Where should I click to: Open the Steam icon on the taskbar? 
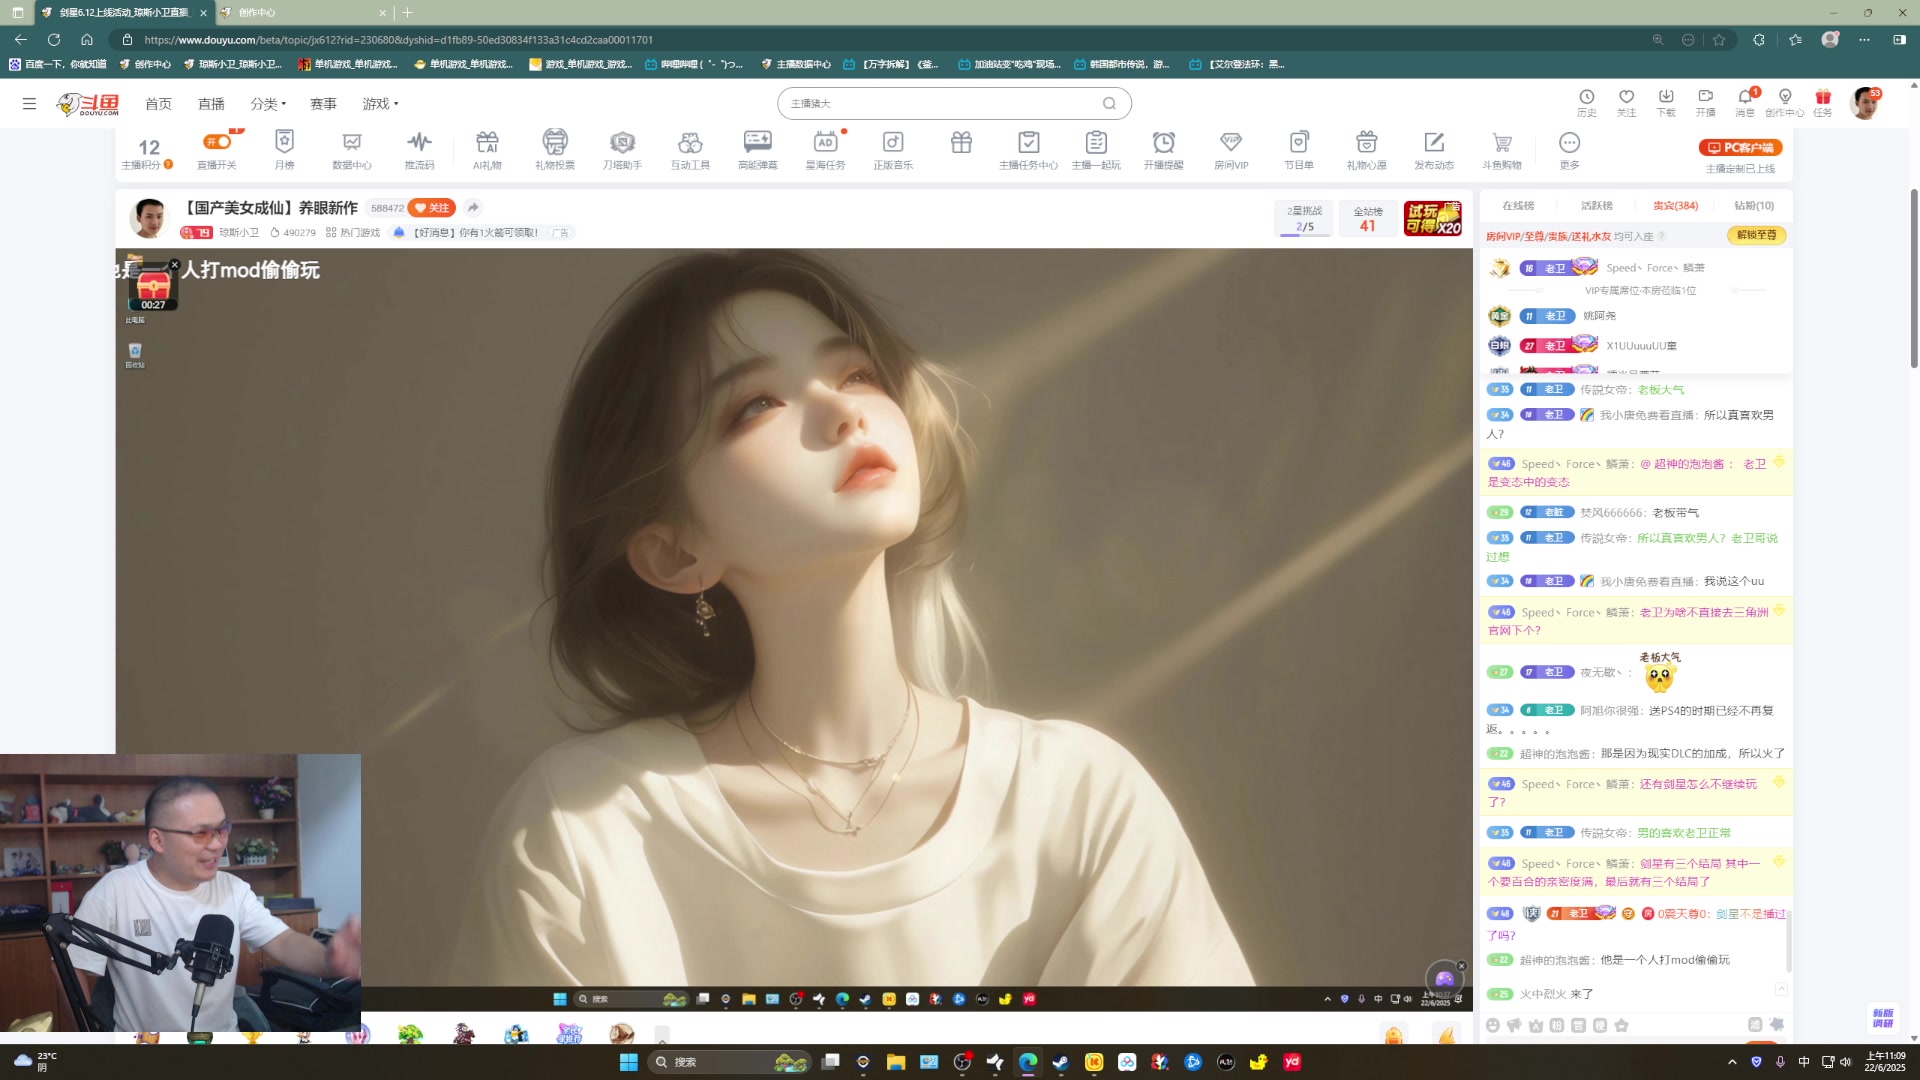coord(1061,1062)
